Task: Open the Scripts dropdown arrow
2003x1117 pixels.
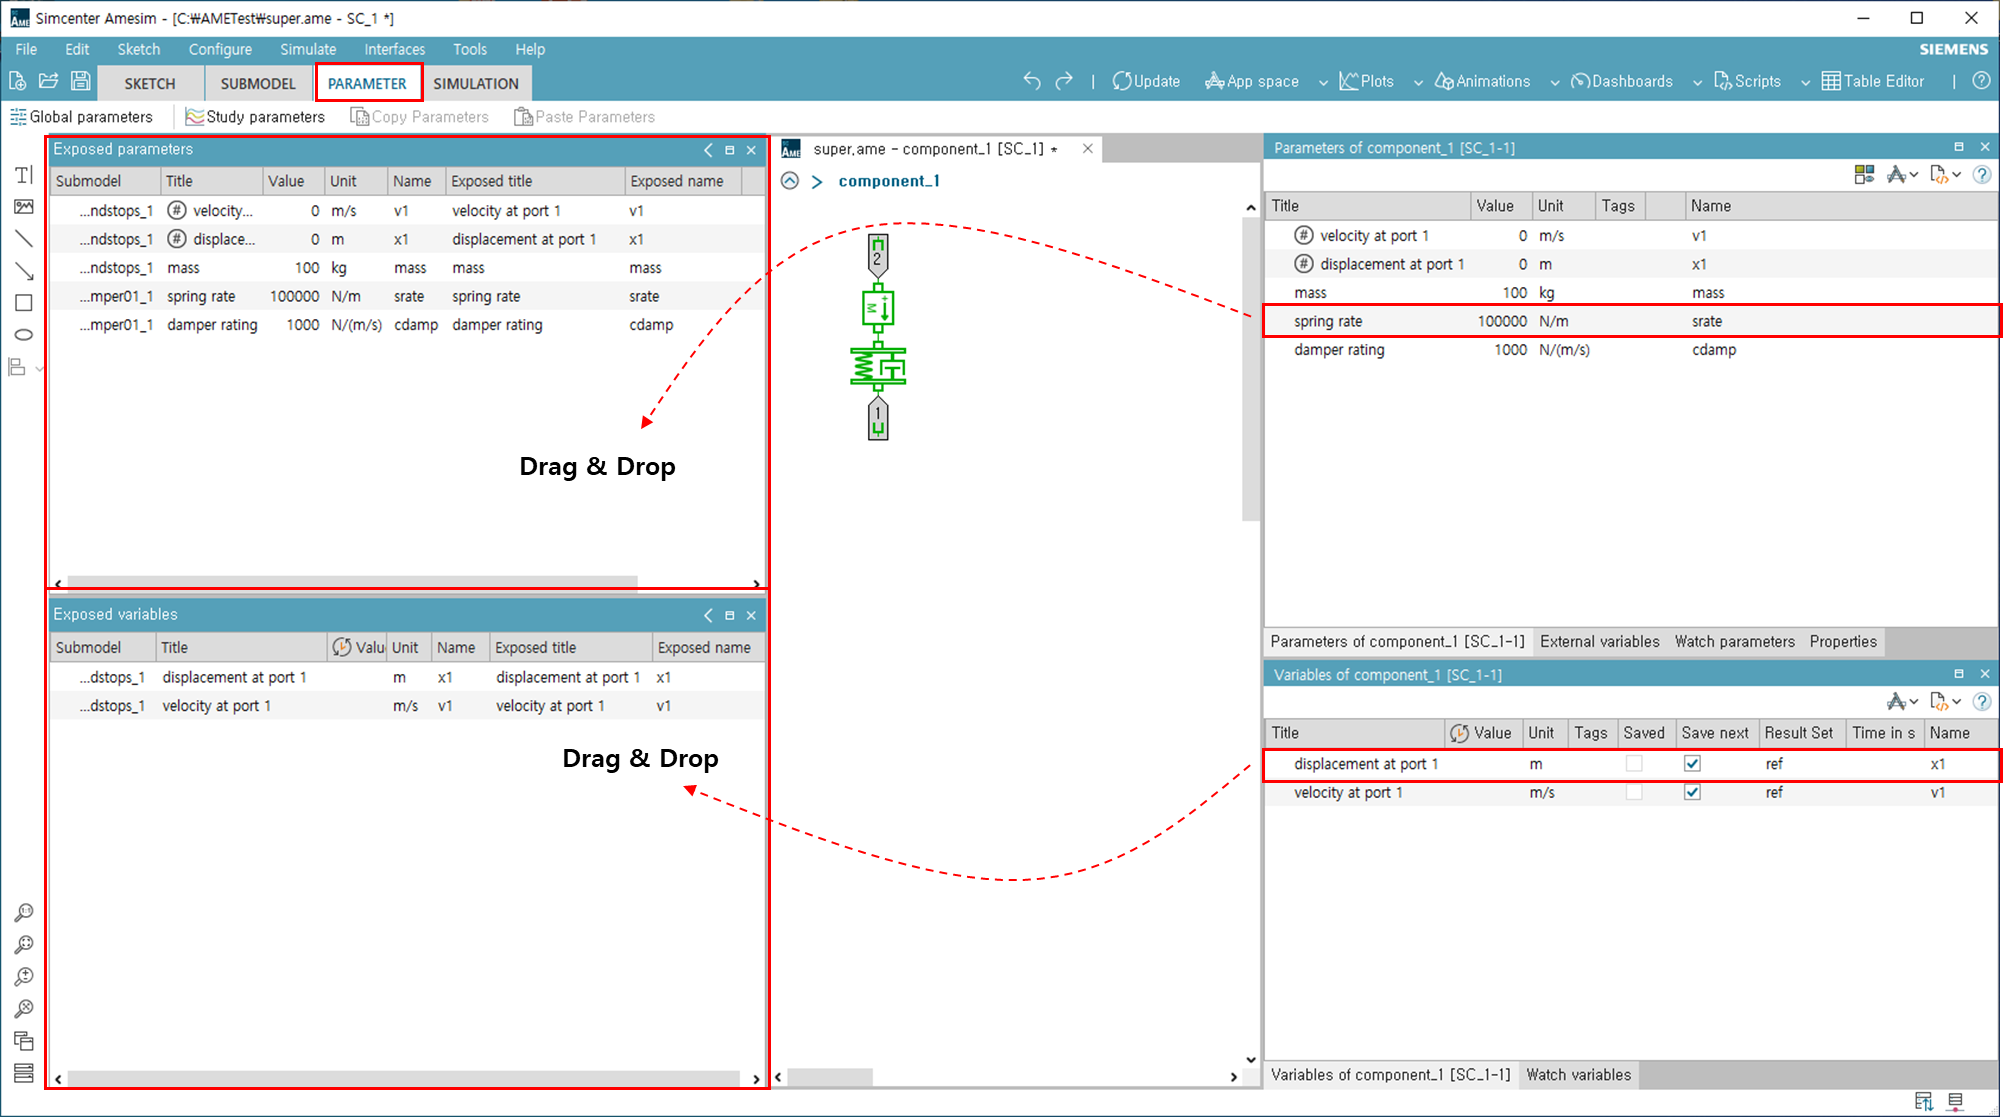Action: pyautogui.click(x=1805, y=82)
